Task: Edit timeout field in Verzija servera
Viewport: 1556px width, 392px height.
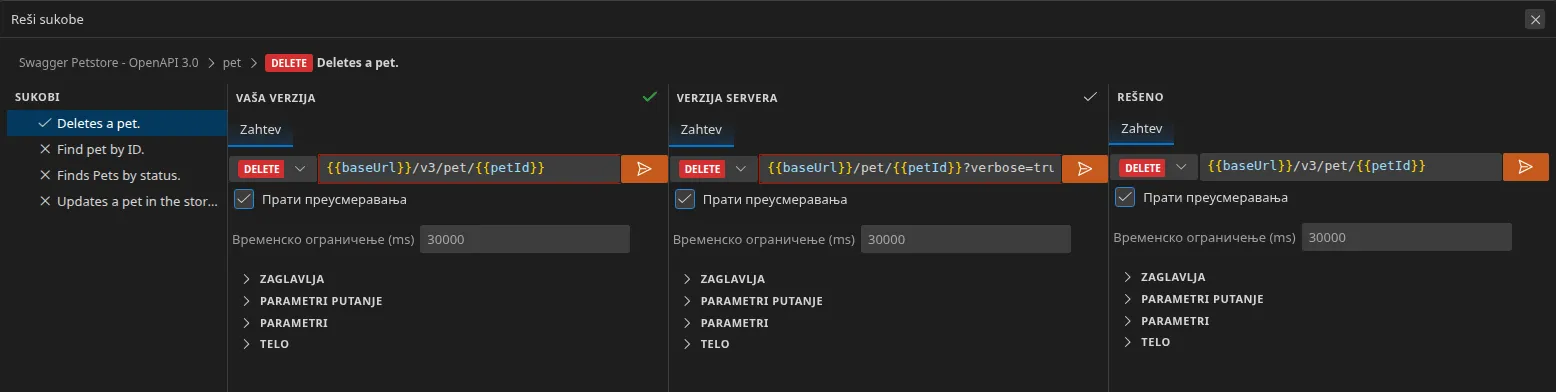Action: pyautogui.click(x=966, y=240)
